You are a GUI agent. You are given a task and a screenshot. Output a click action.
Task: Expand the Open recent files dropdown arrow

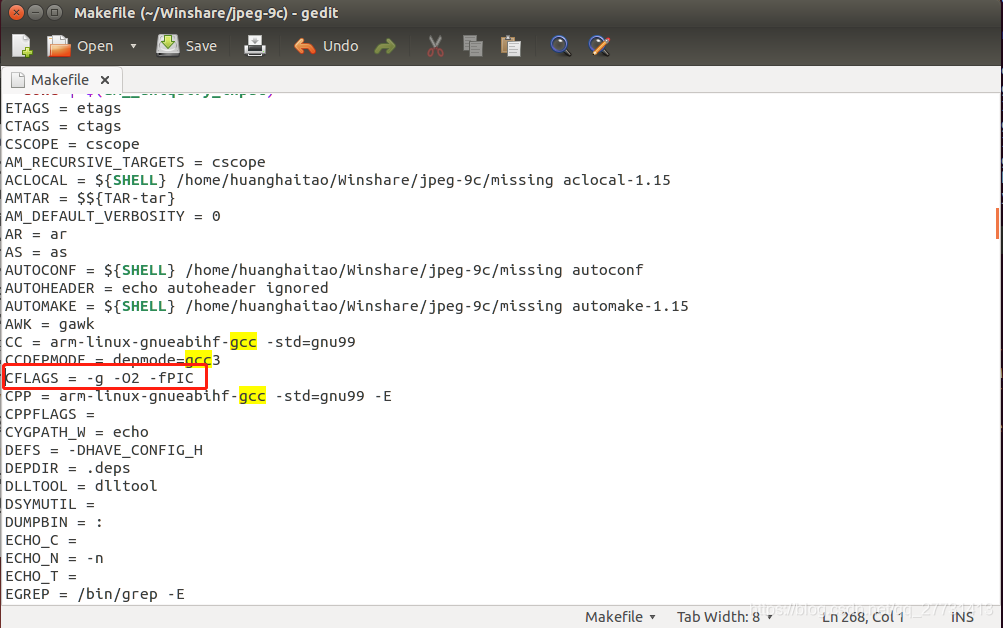click(x=133, y=46)
